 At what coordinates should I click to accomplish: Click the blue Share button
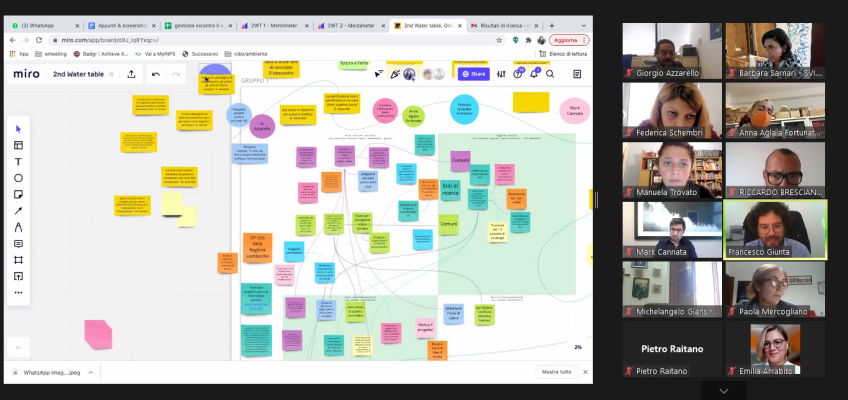[474, 74]
